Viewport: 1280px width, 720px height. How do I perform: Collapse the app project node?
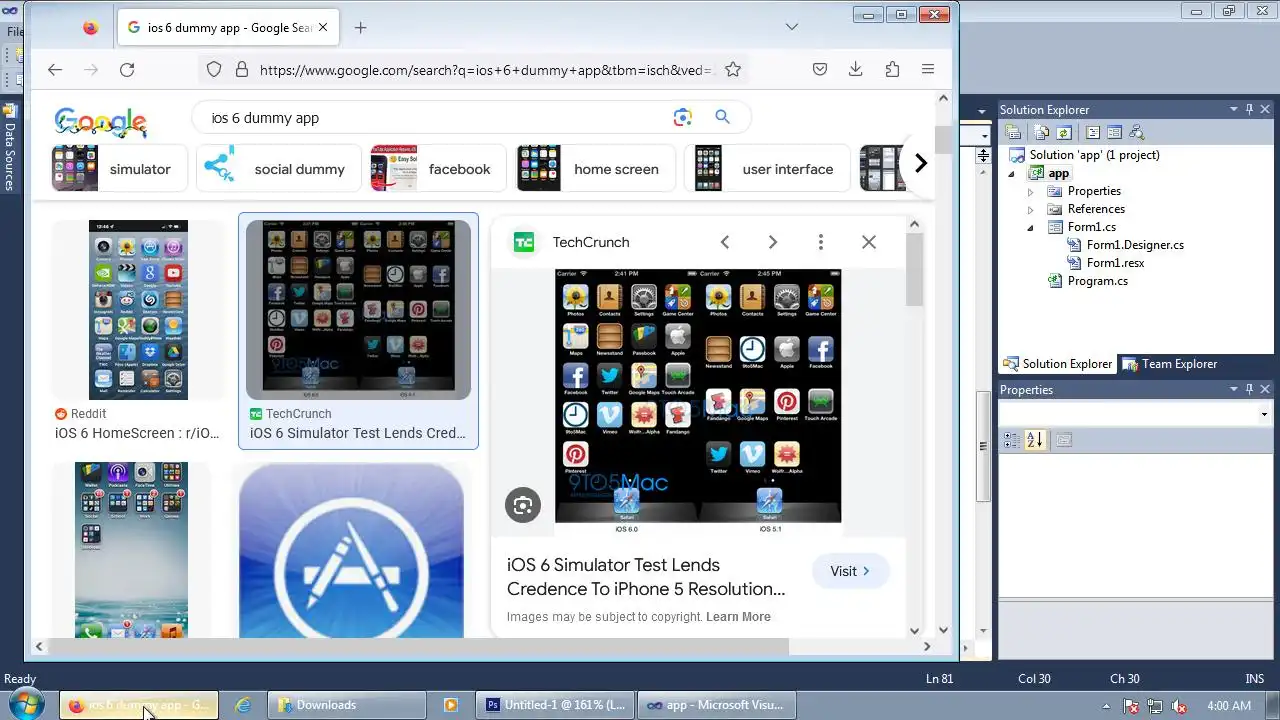click(1013, 173)
